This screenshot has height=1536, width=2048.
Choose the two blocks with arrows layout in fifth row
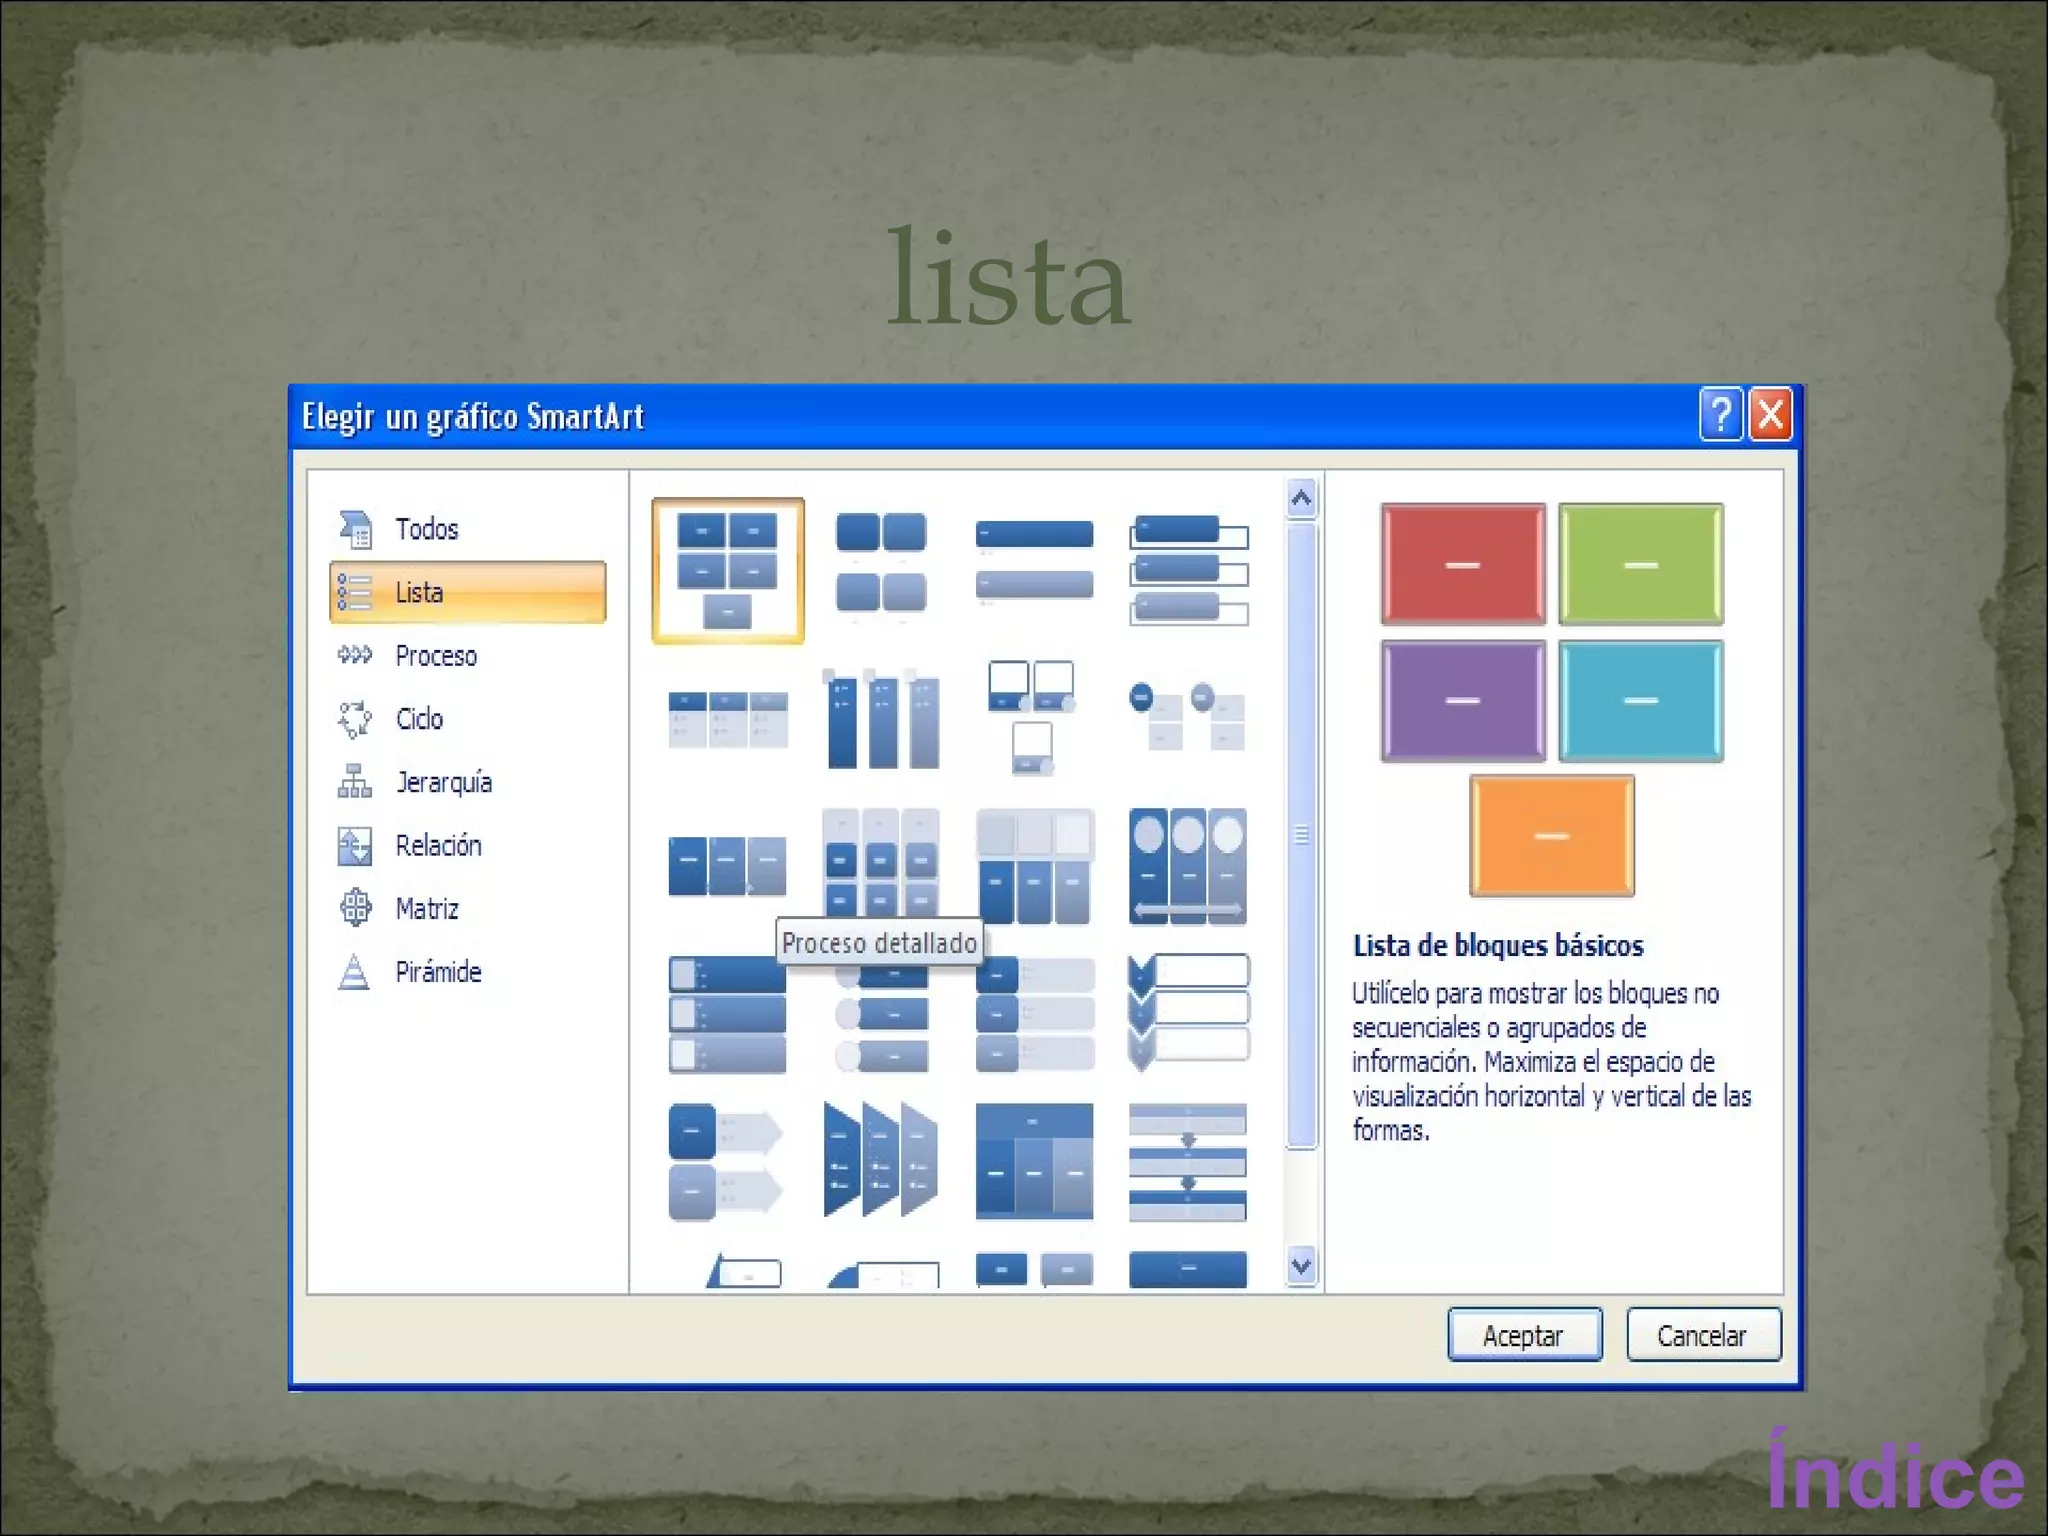(726, 1162)
